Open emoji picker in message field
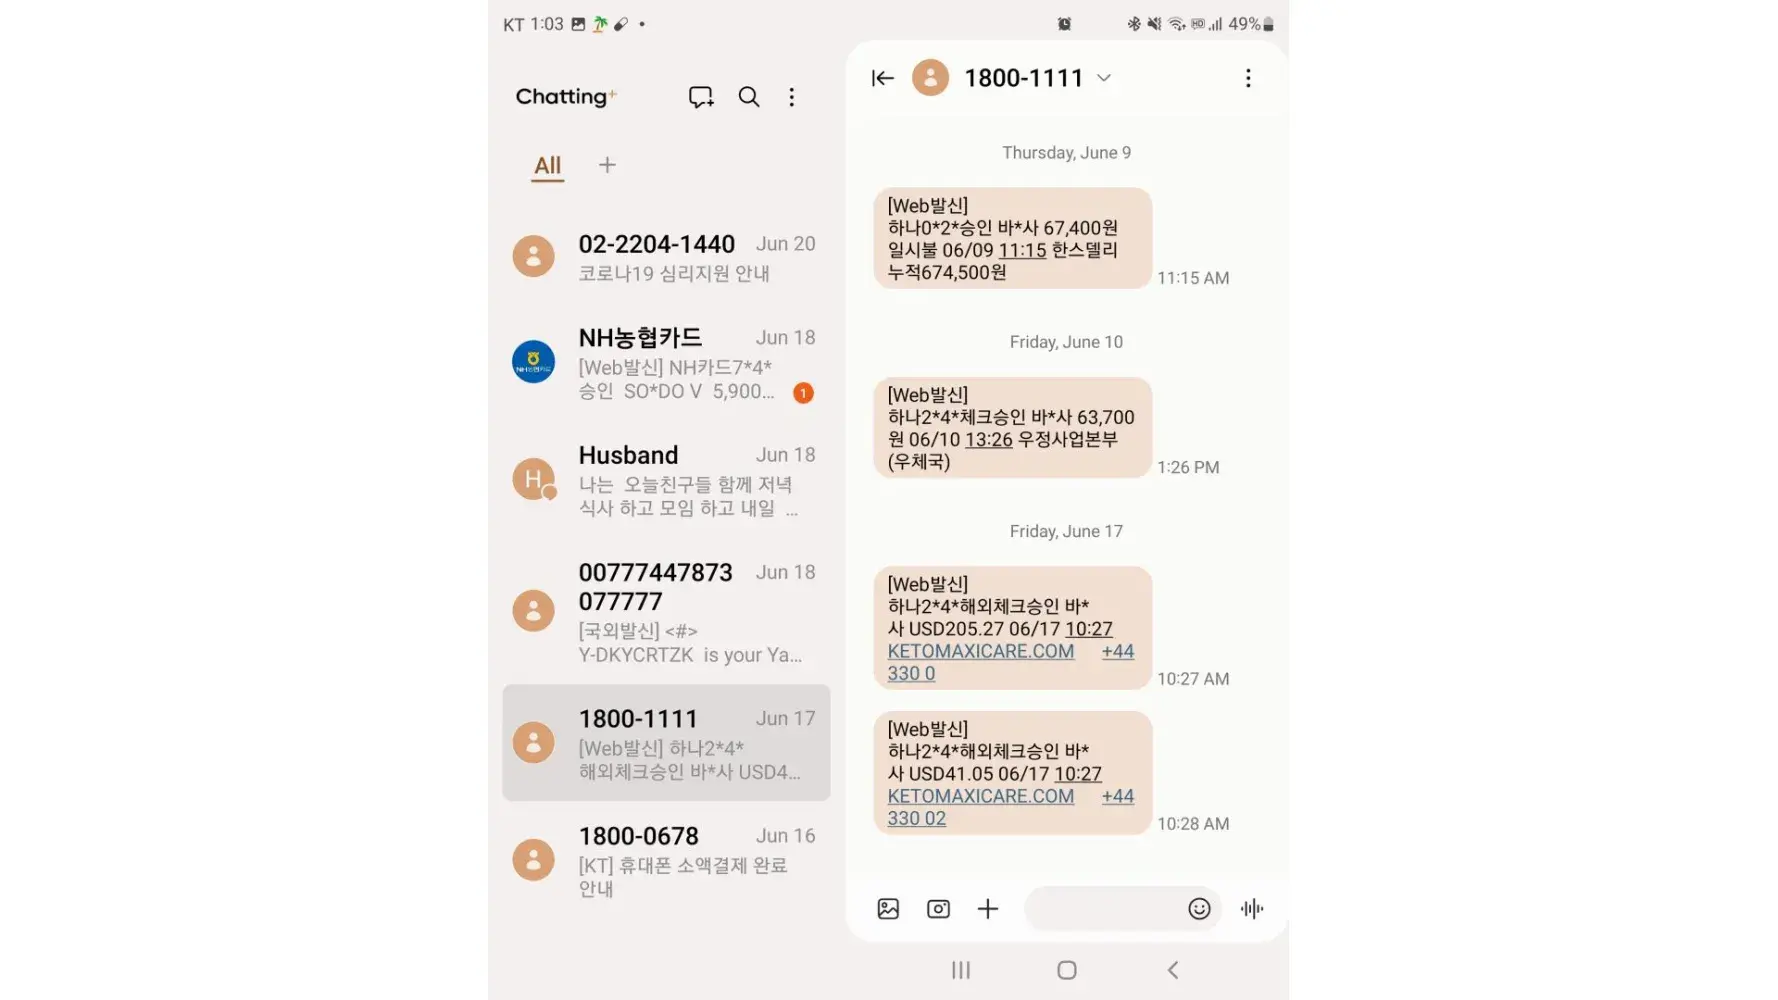 pos(1199,909)
